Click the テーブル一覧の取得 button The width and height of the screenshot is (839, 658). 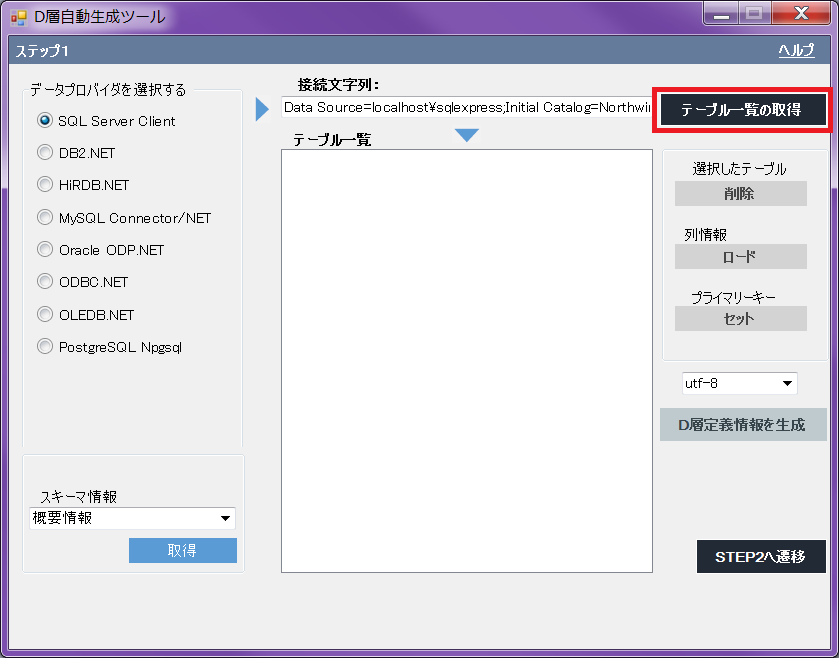coord(741,110)
